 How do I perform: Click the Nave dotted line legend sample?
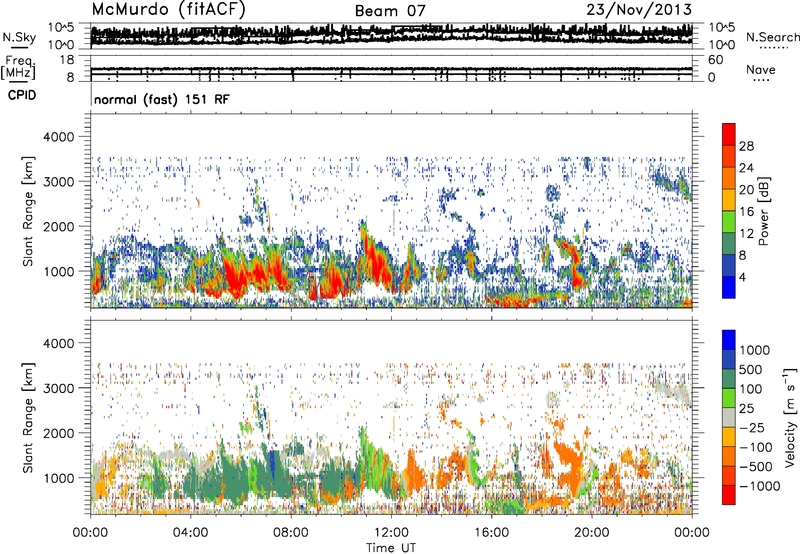(x=761, y=80)
